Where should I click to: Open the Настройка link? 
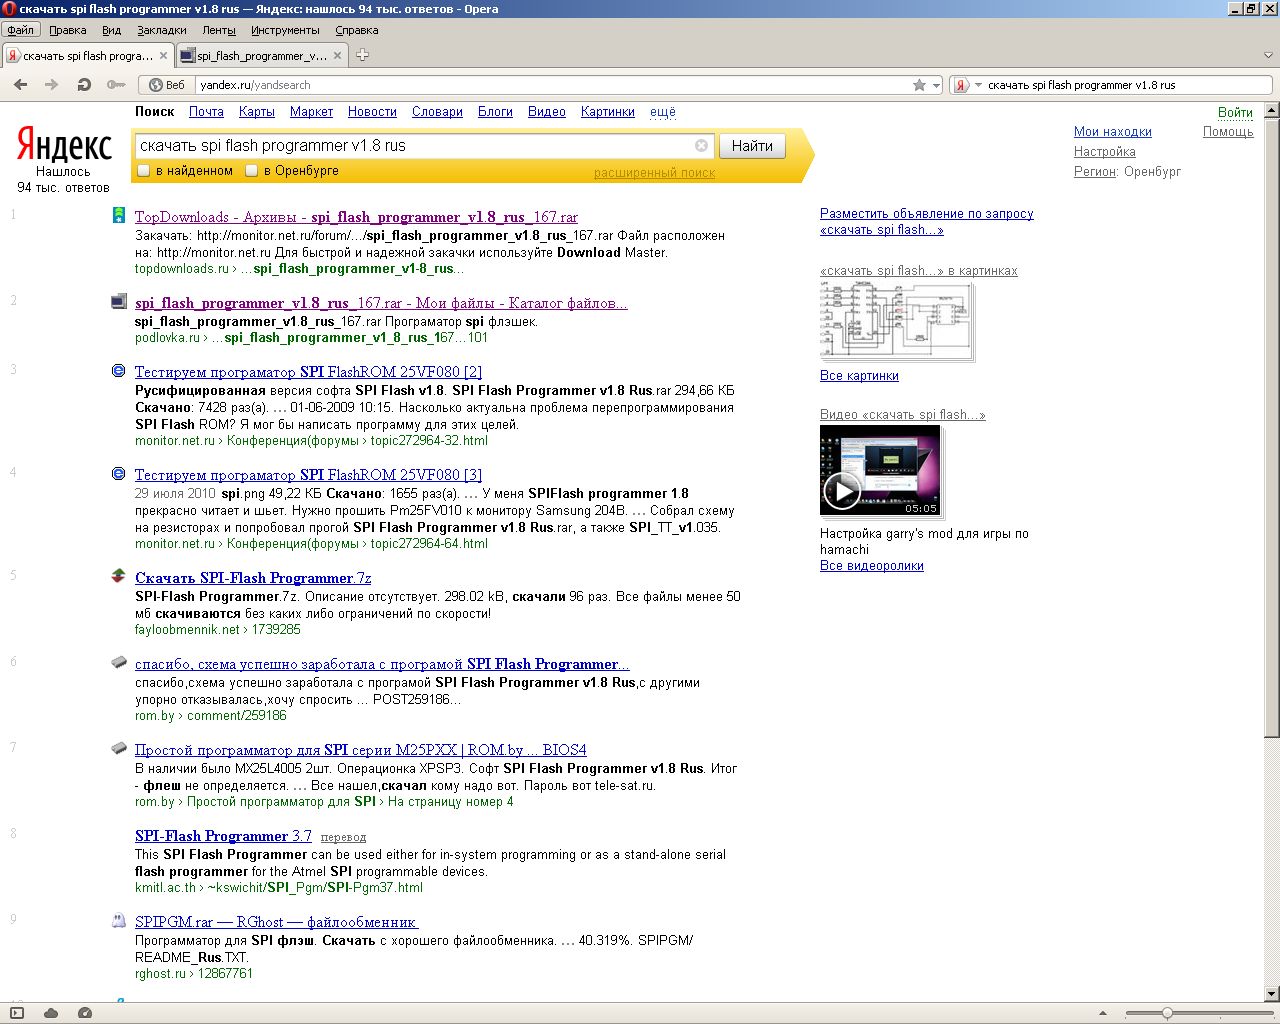coord(1105,152)
